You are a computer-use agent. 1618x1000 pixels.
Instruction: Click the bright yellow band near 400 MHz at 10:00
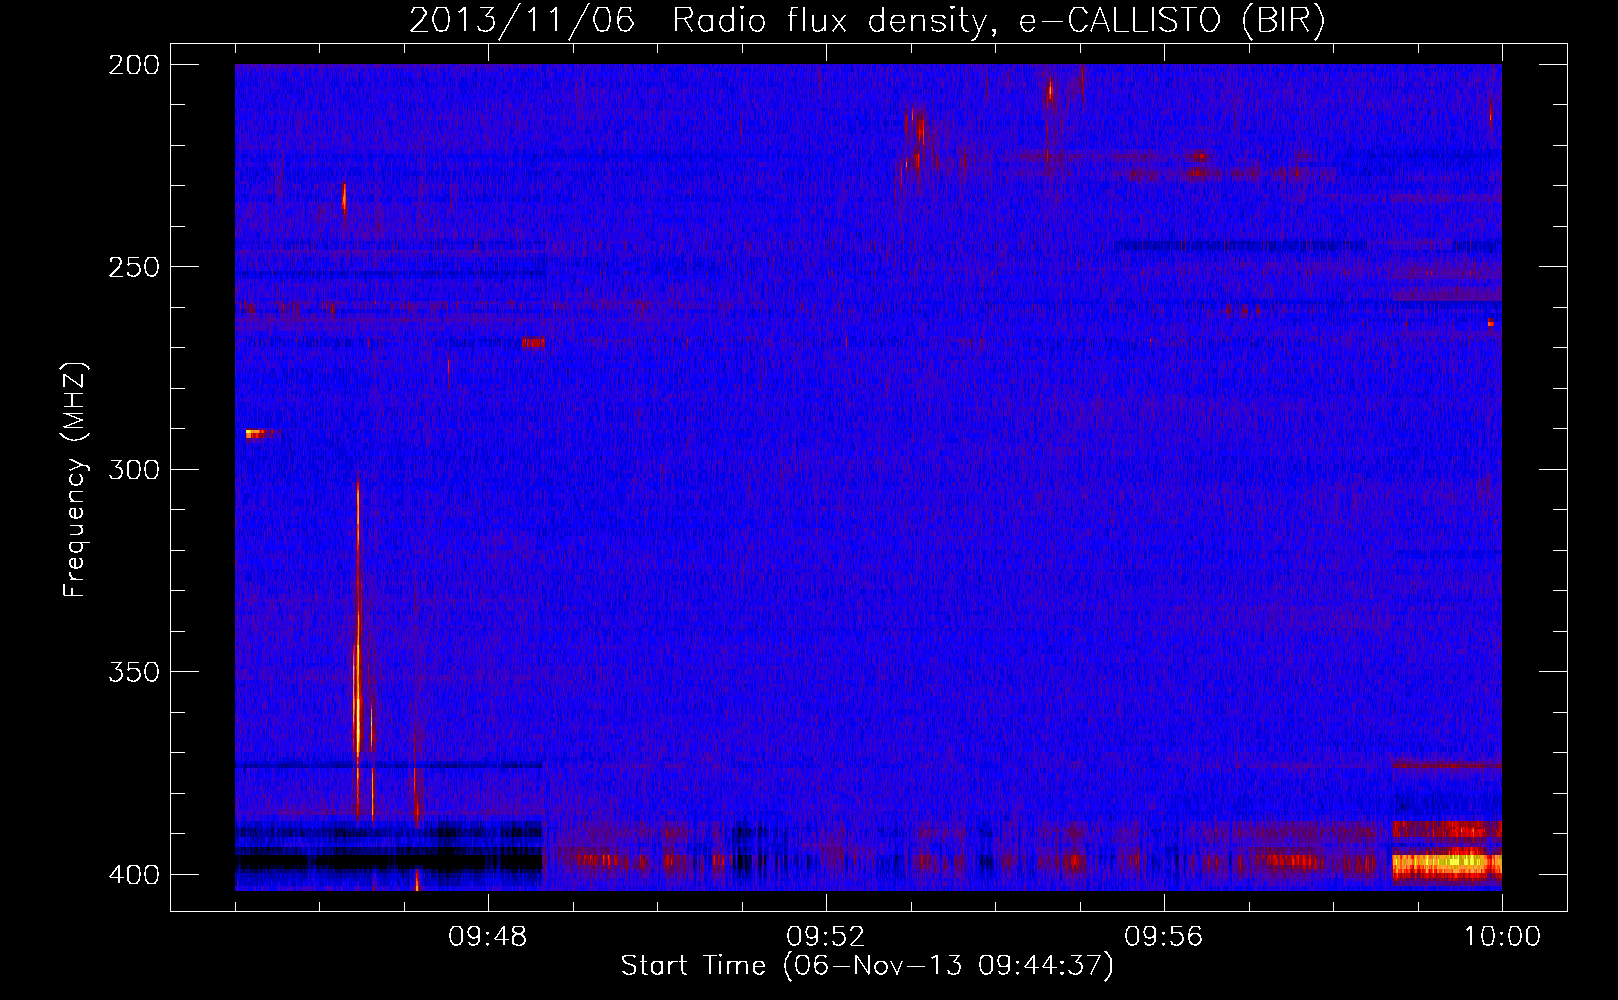click(x=1447, y=863)
